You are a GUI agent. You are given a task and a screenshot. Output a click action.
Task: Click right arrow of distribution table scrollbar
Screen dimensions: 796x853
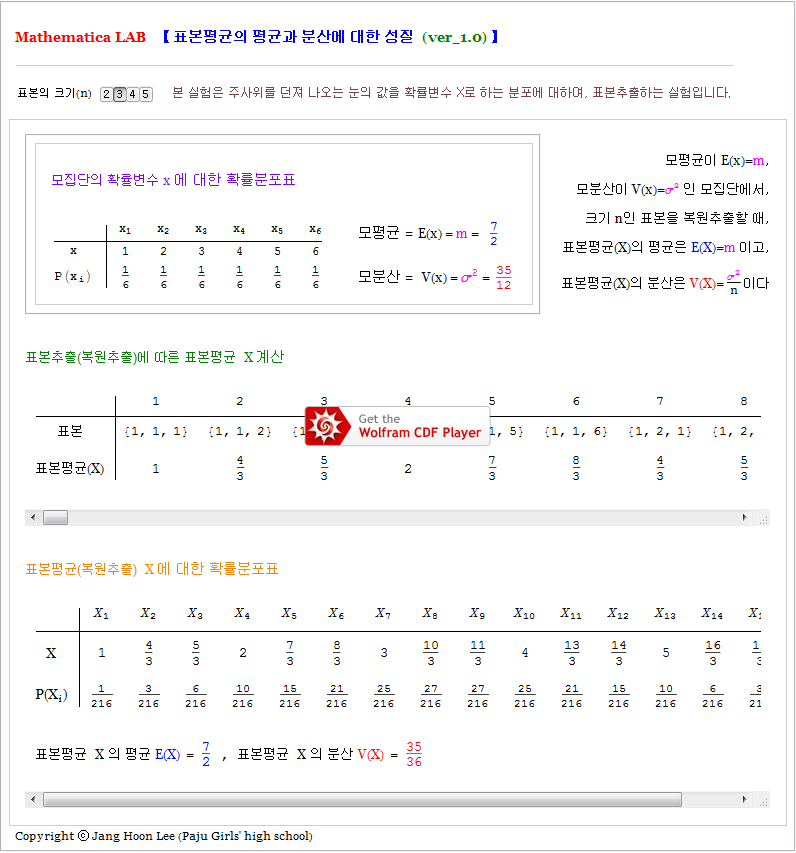744,800
